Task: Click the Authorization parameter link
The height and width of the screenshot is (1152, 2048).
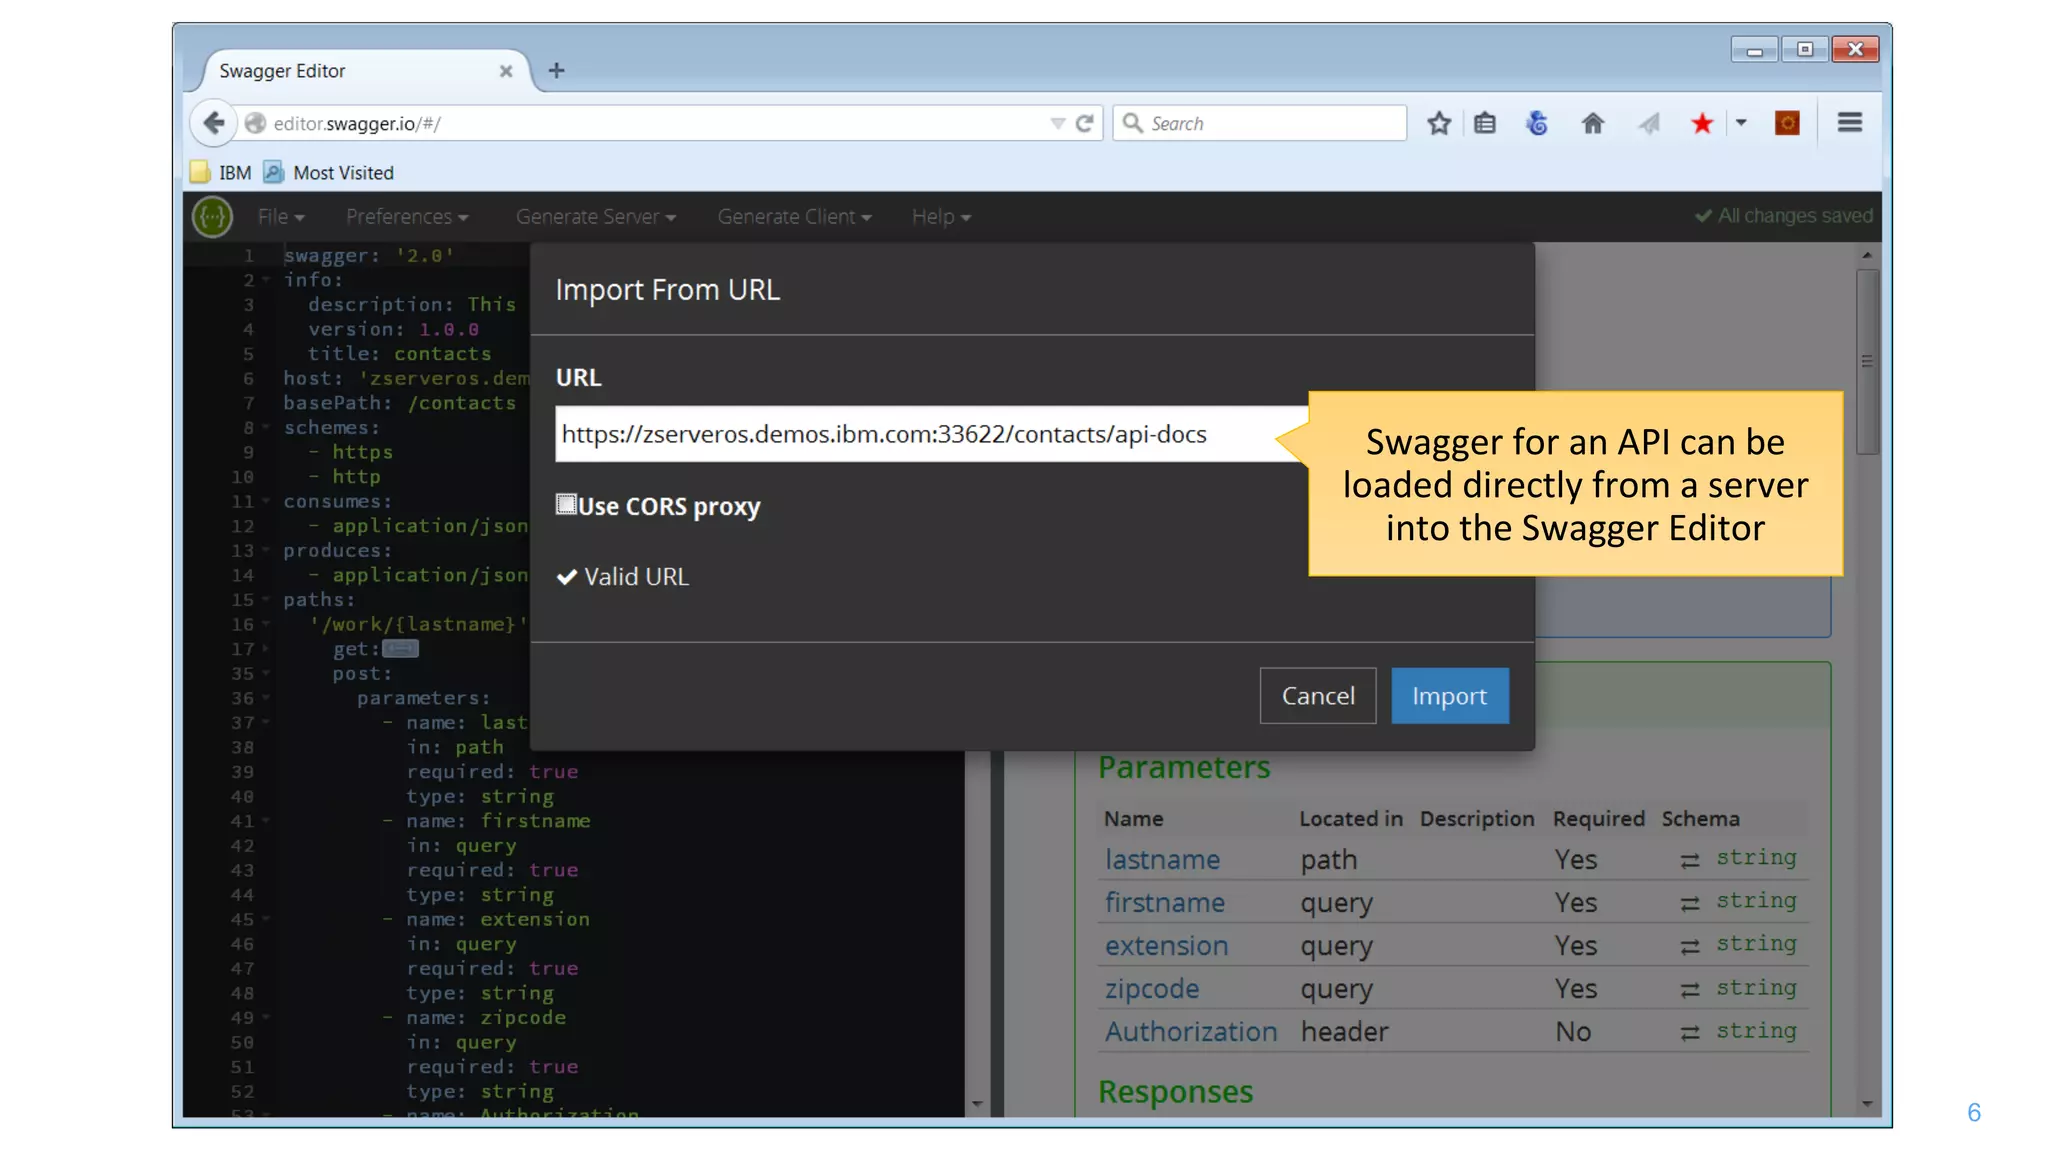Action: (1191, 1032)
